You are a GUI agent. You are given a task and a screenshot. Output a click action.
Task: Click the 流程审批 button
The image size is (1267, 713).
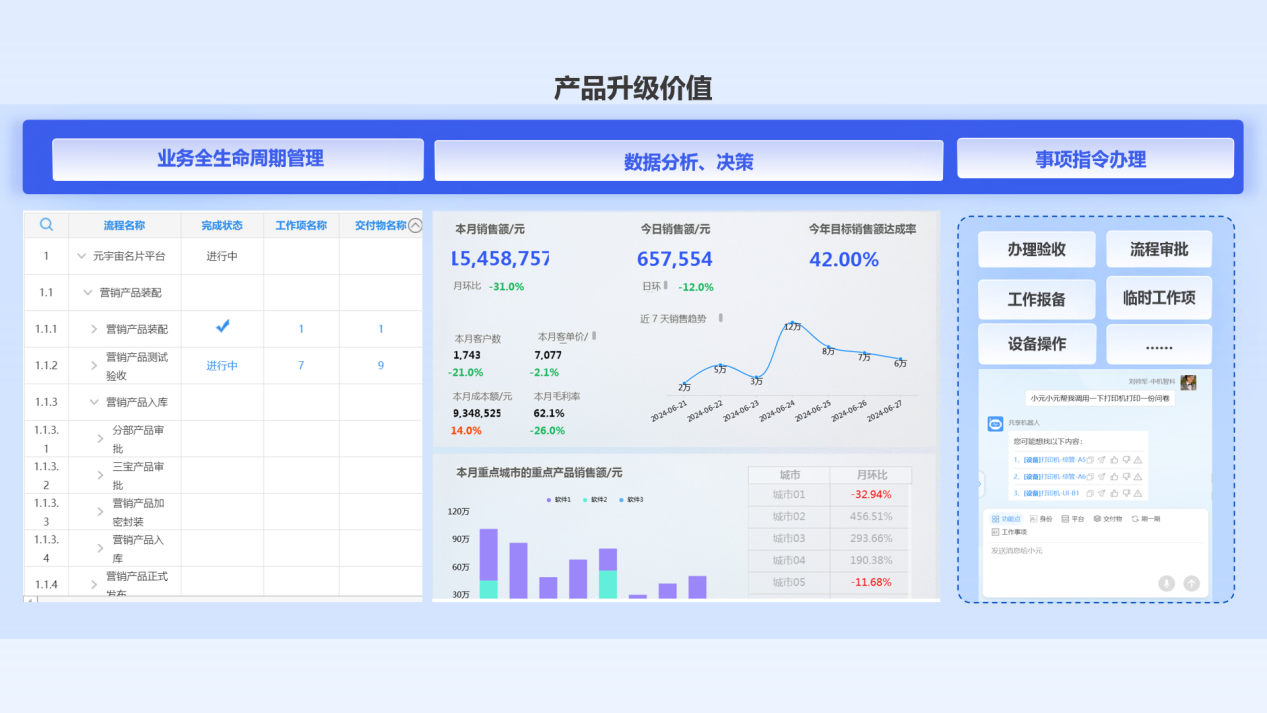[1158, 249]
